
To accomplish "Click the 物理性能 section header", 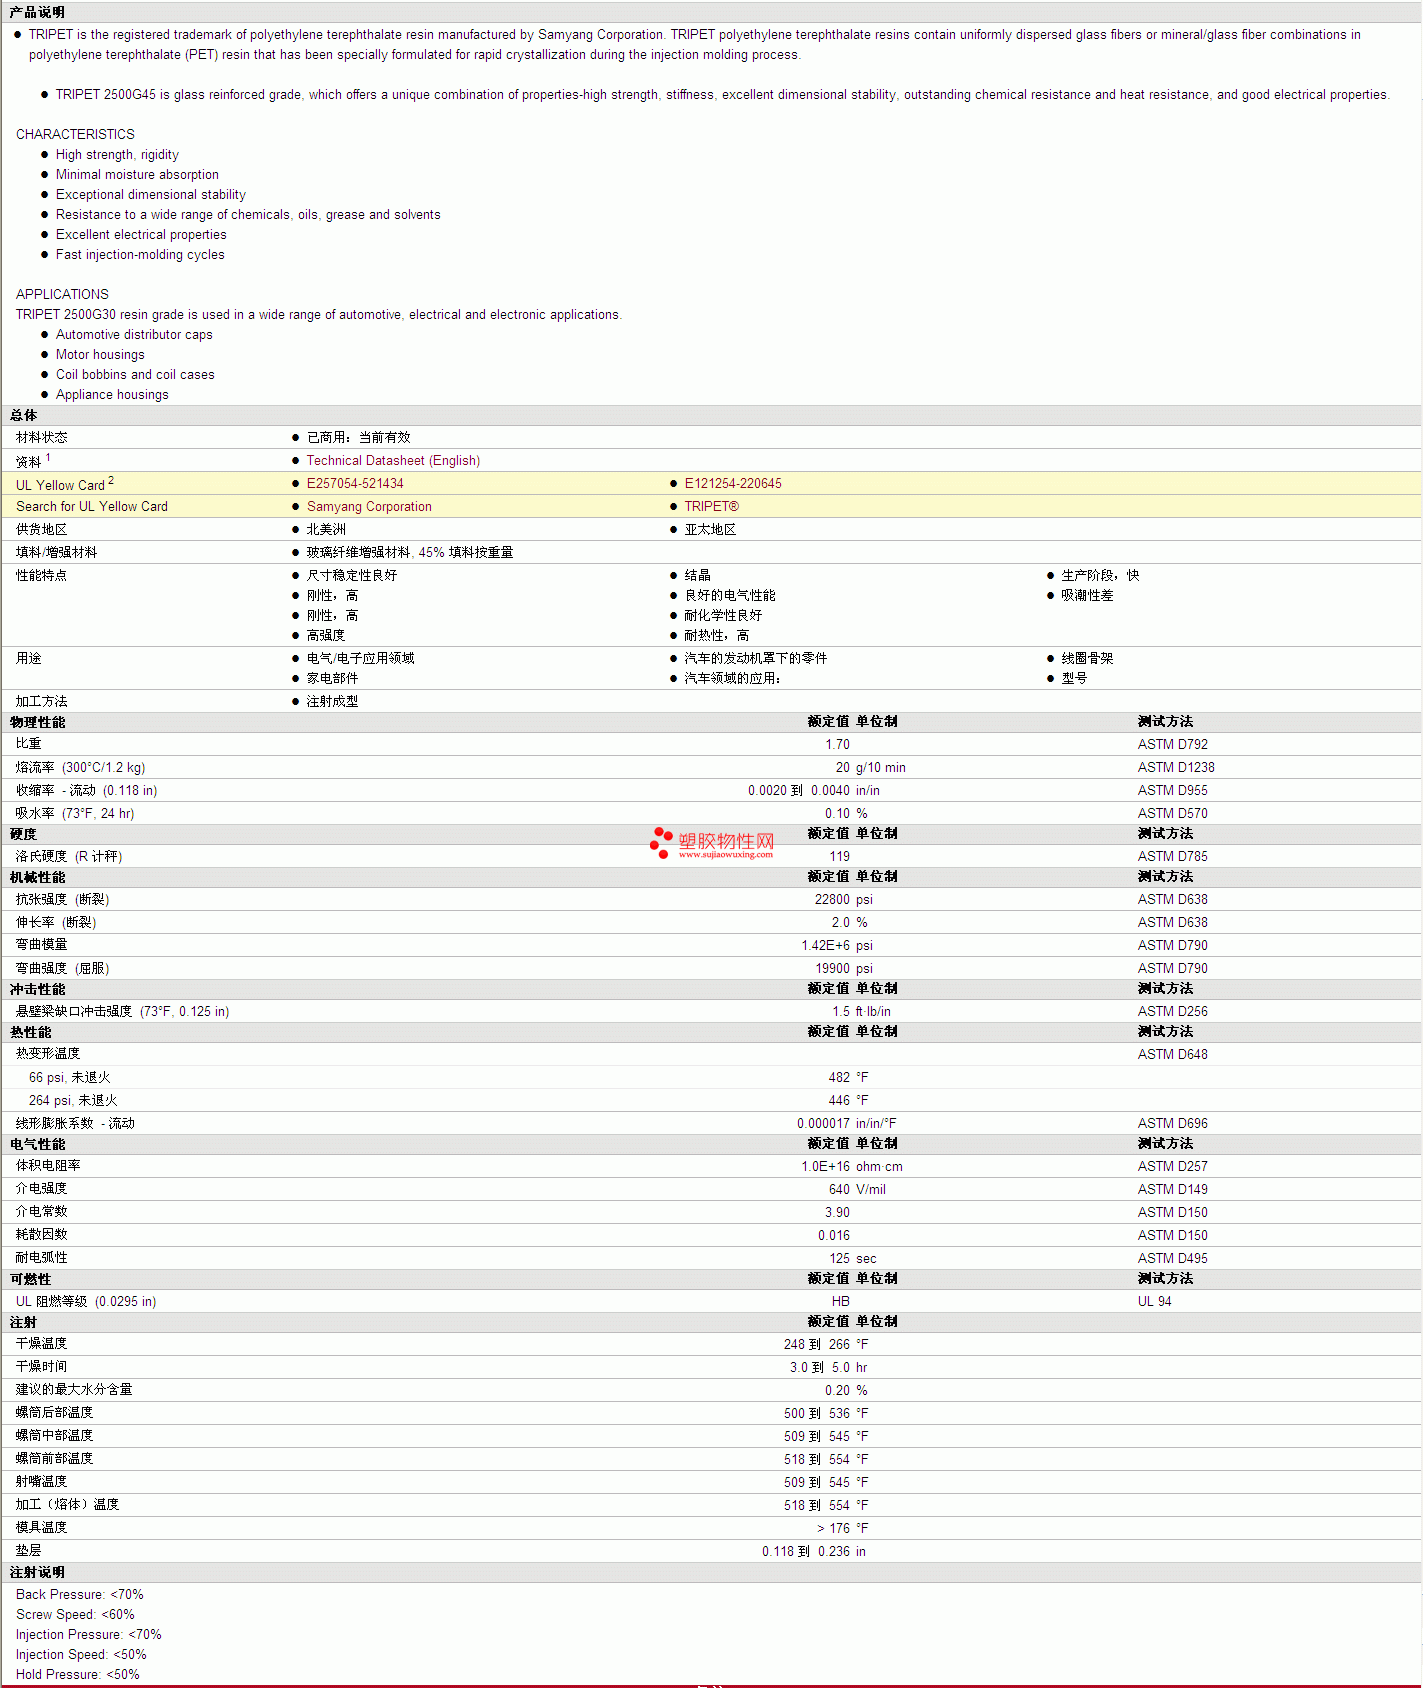I will (37, 722).
